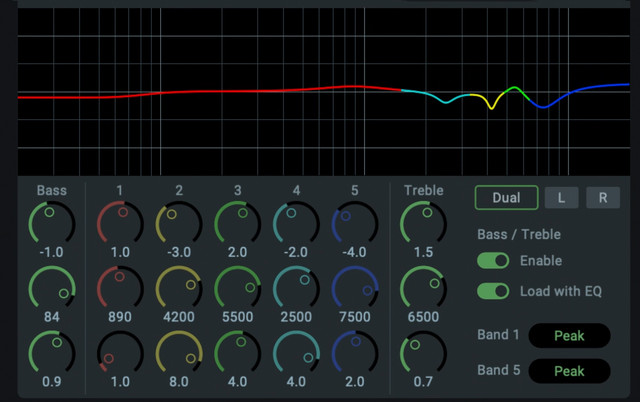This screenshot has height=402, width=640.
Task: Select the Dual channel mode
Action: tap(507, 198)
